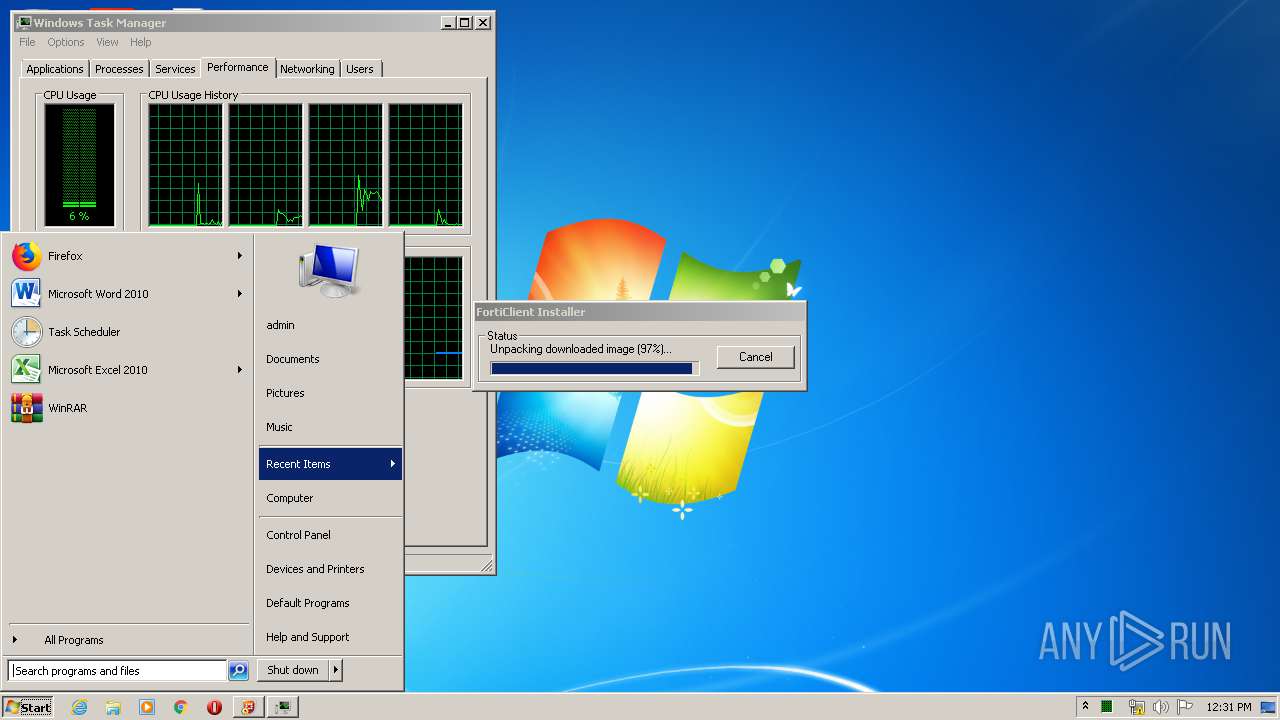1280x720 pixels.
Task: Open Devices and Printers
Action: click(315, 569)
